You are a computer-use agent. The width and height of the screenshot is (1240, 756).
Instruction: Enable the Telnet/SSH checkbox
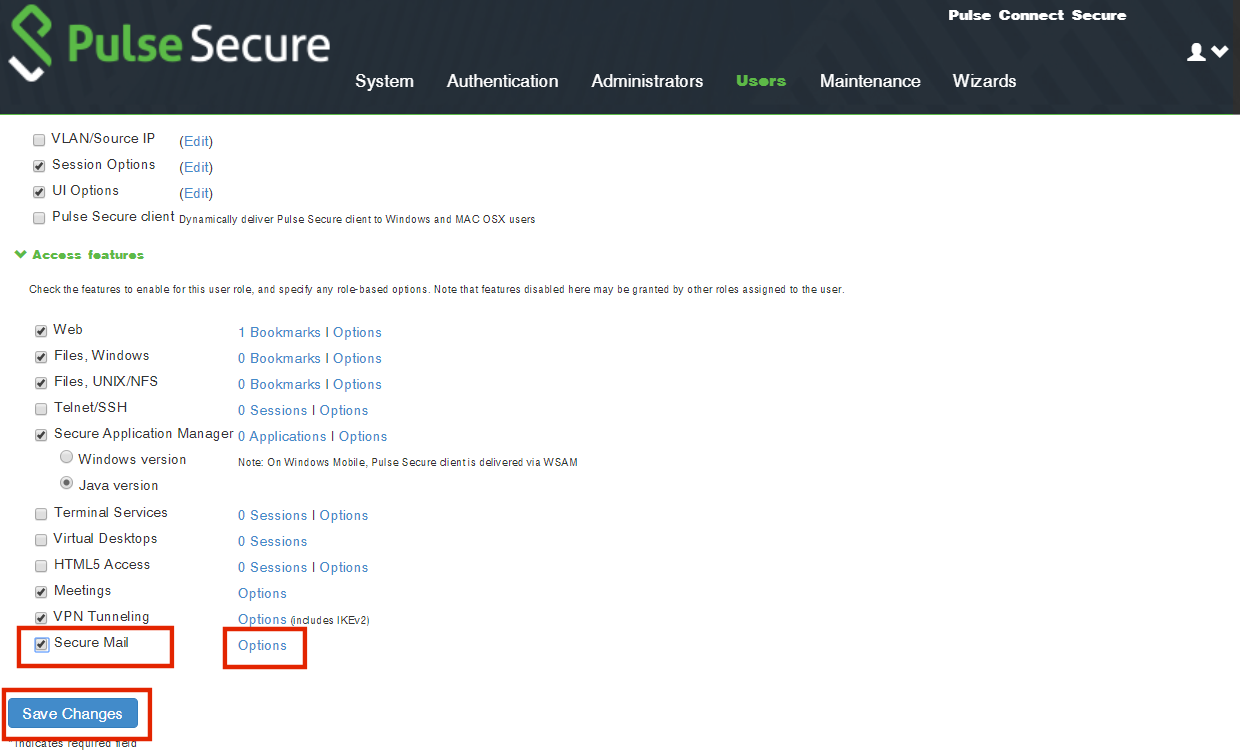tap(41, 409)
